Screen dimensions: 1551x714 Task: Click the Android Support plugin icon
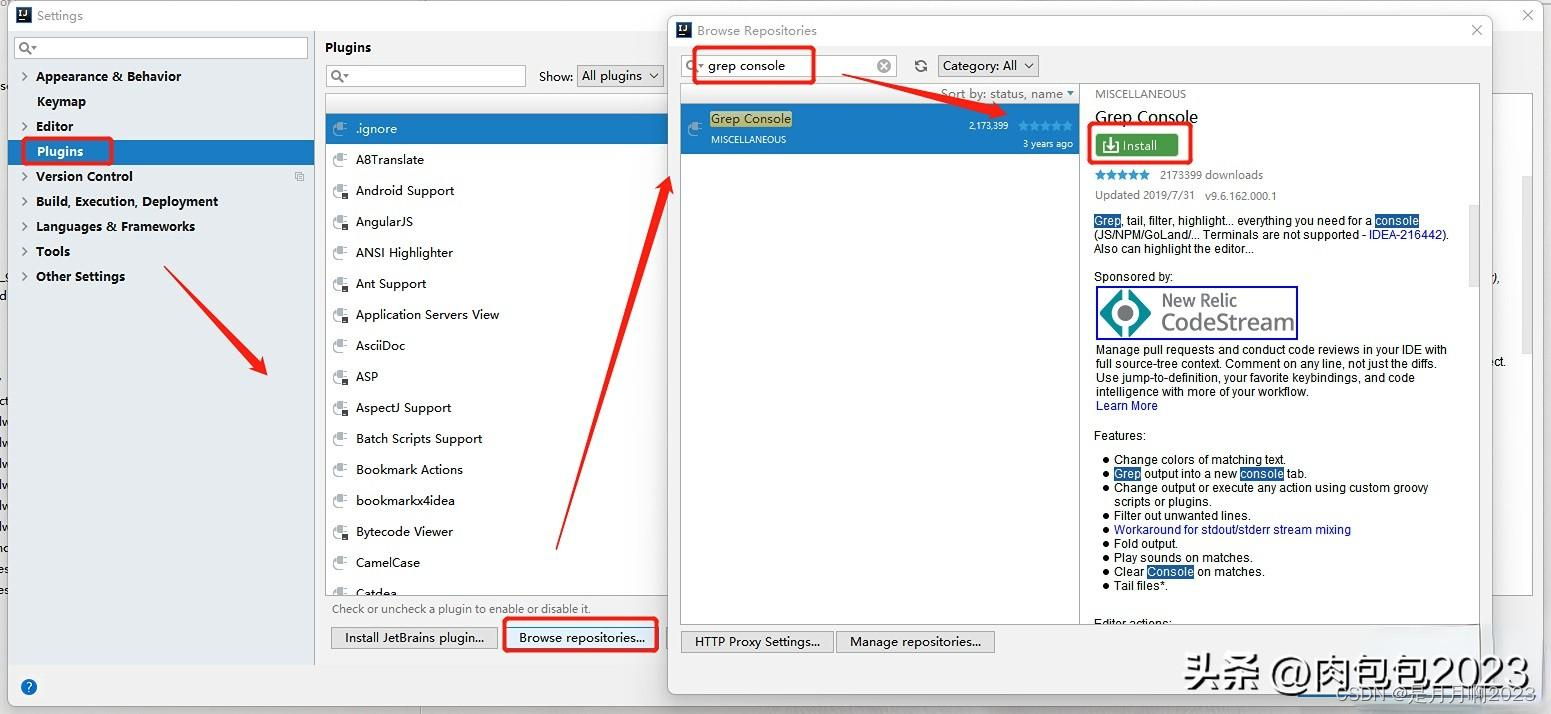coord(340,191)
